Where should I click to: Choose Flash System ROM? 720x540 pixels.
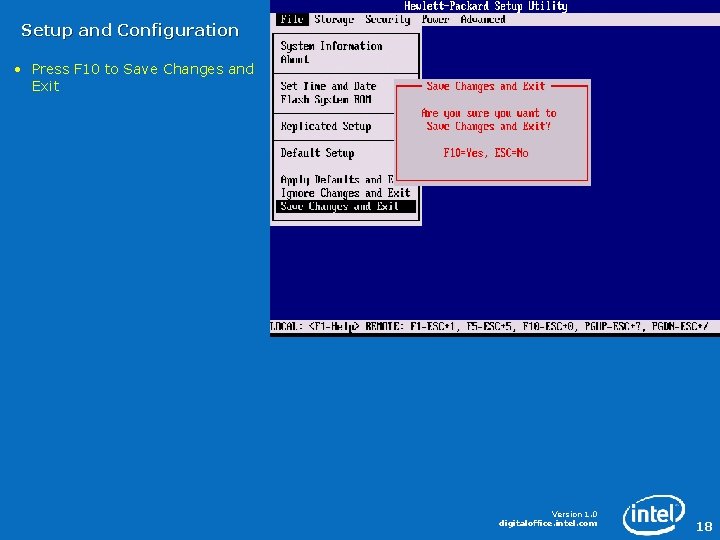point(326,100)
